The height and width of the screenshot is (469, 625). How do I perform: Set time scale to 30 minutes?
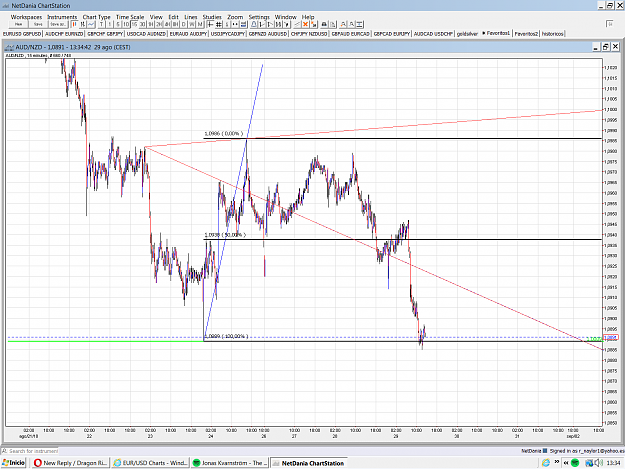(142, 24)
